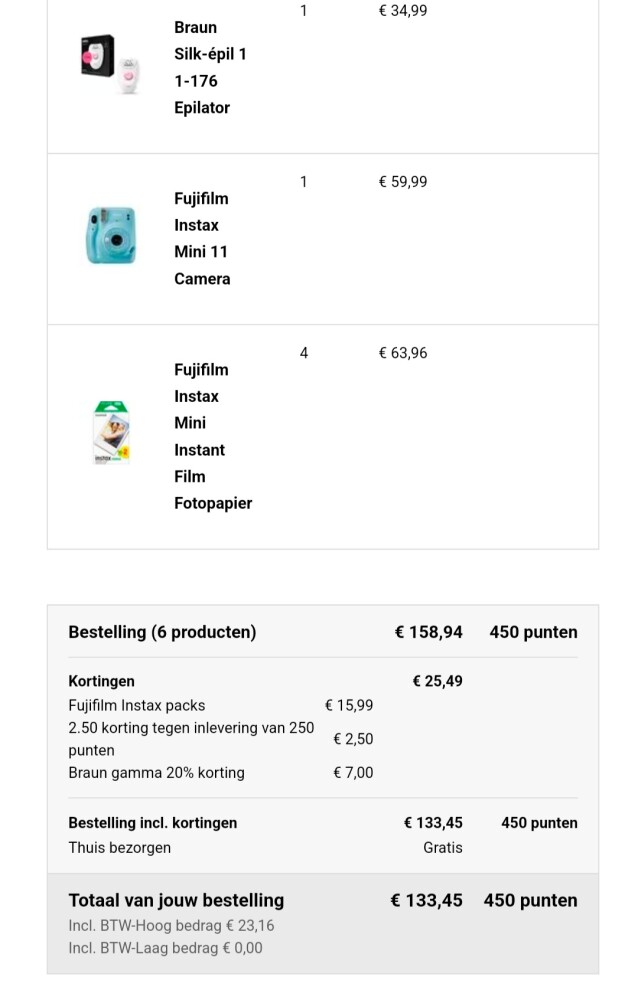Open the Fujifilm Instax Mini Instant Film Fotopapier product
Image resolution: width=638 pixels, height=1000 pixels.
pos(212,437)
